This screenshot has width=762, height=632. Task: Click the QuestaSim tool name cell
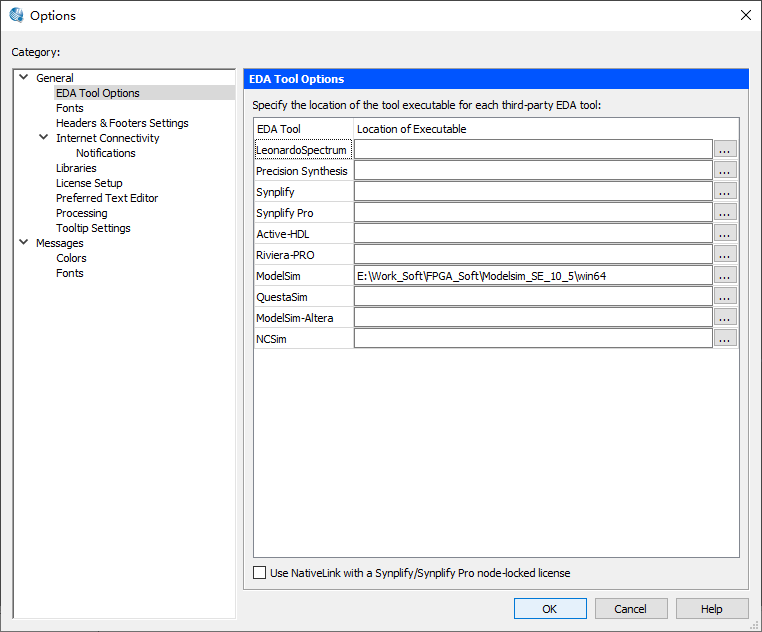coord(303,297)
